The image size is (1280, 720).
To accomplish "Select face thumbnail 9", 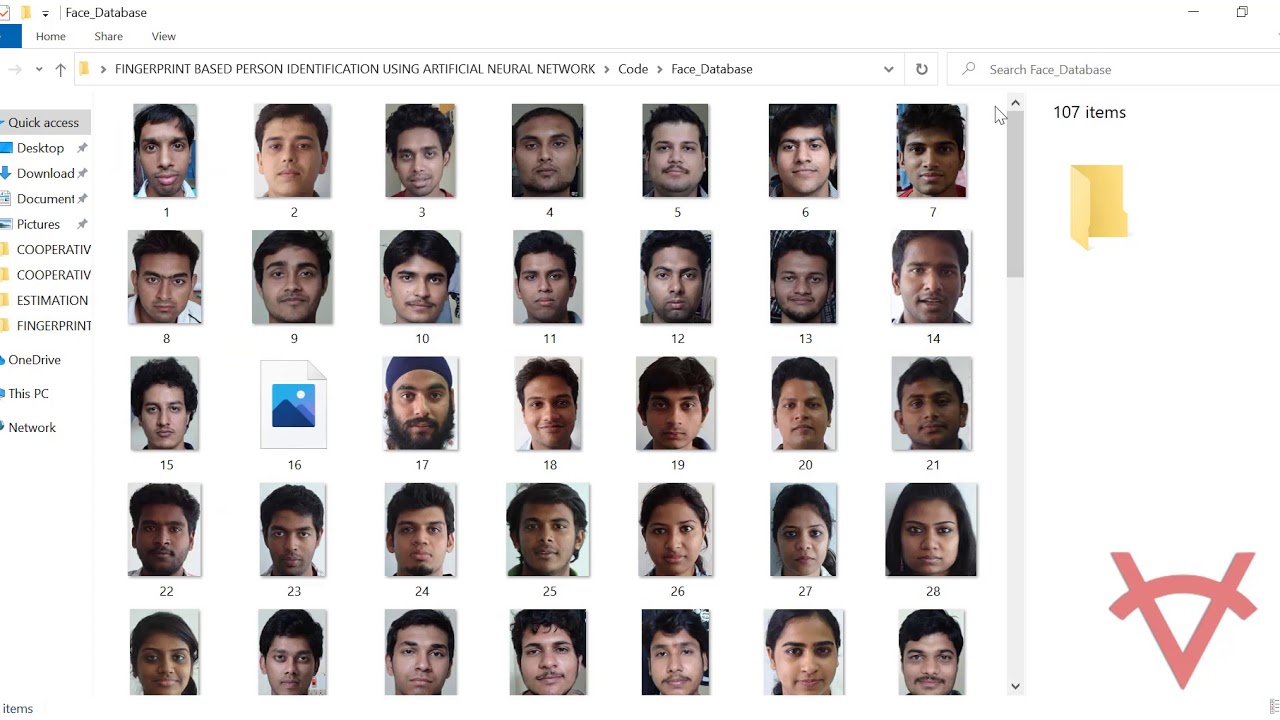I will [293, 277].
